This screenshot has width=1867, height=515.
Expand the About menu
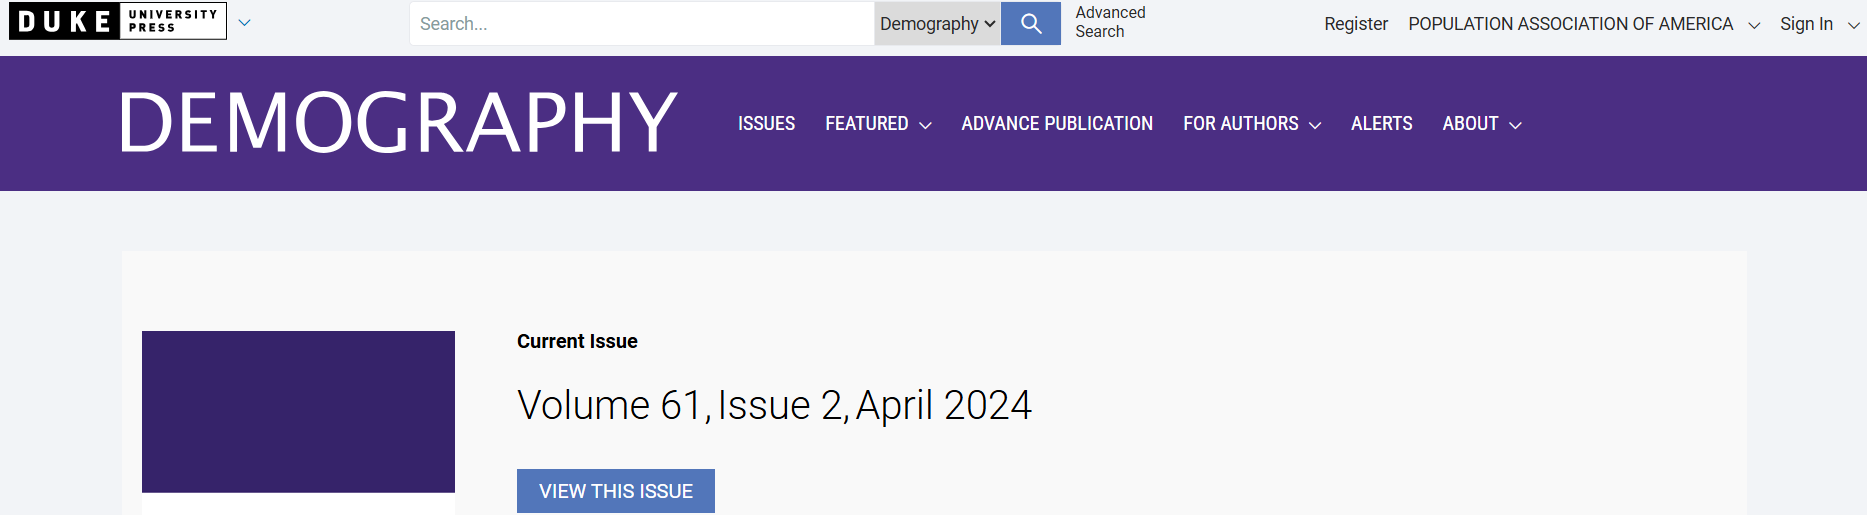point(1482,124)
